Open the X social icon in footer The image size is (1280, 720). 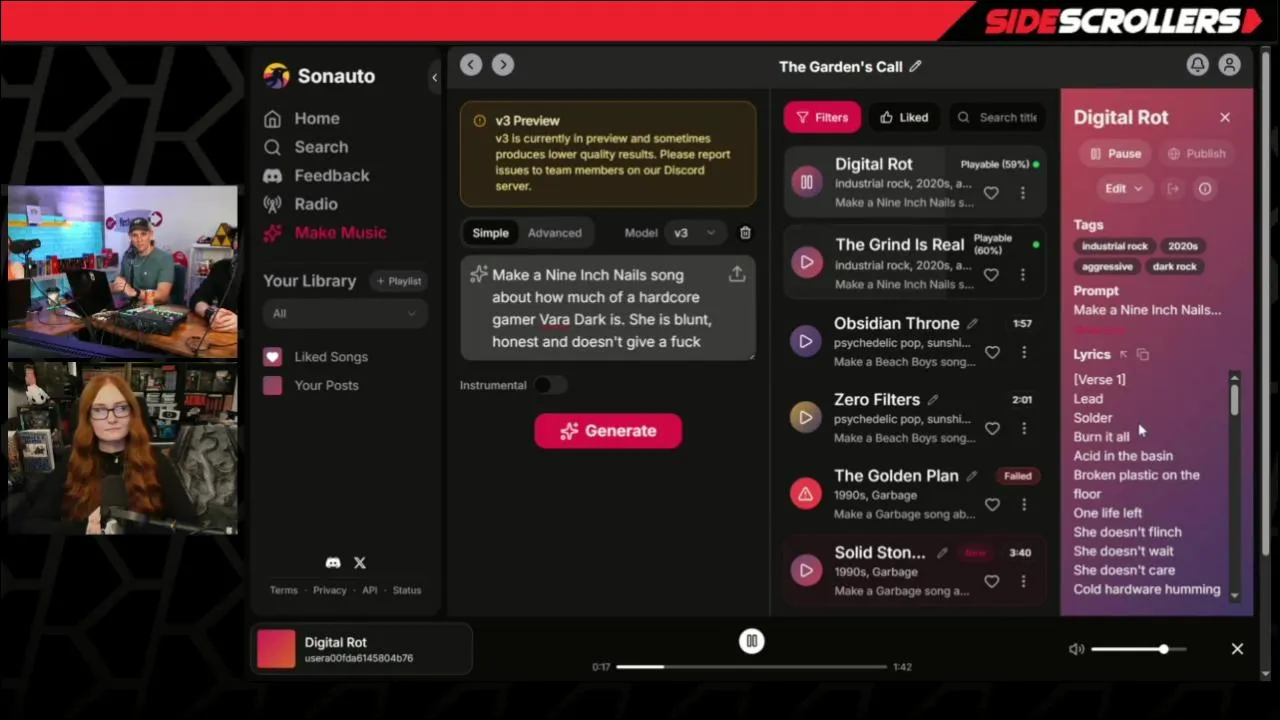point(360,563)
